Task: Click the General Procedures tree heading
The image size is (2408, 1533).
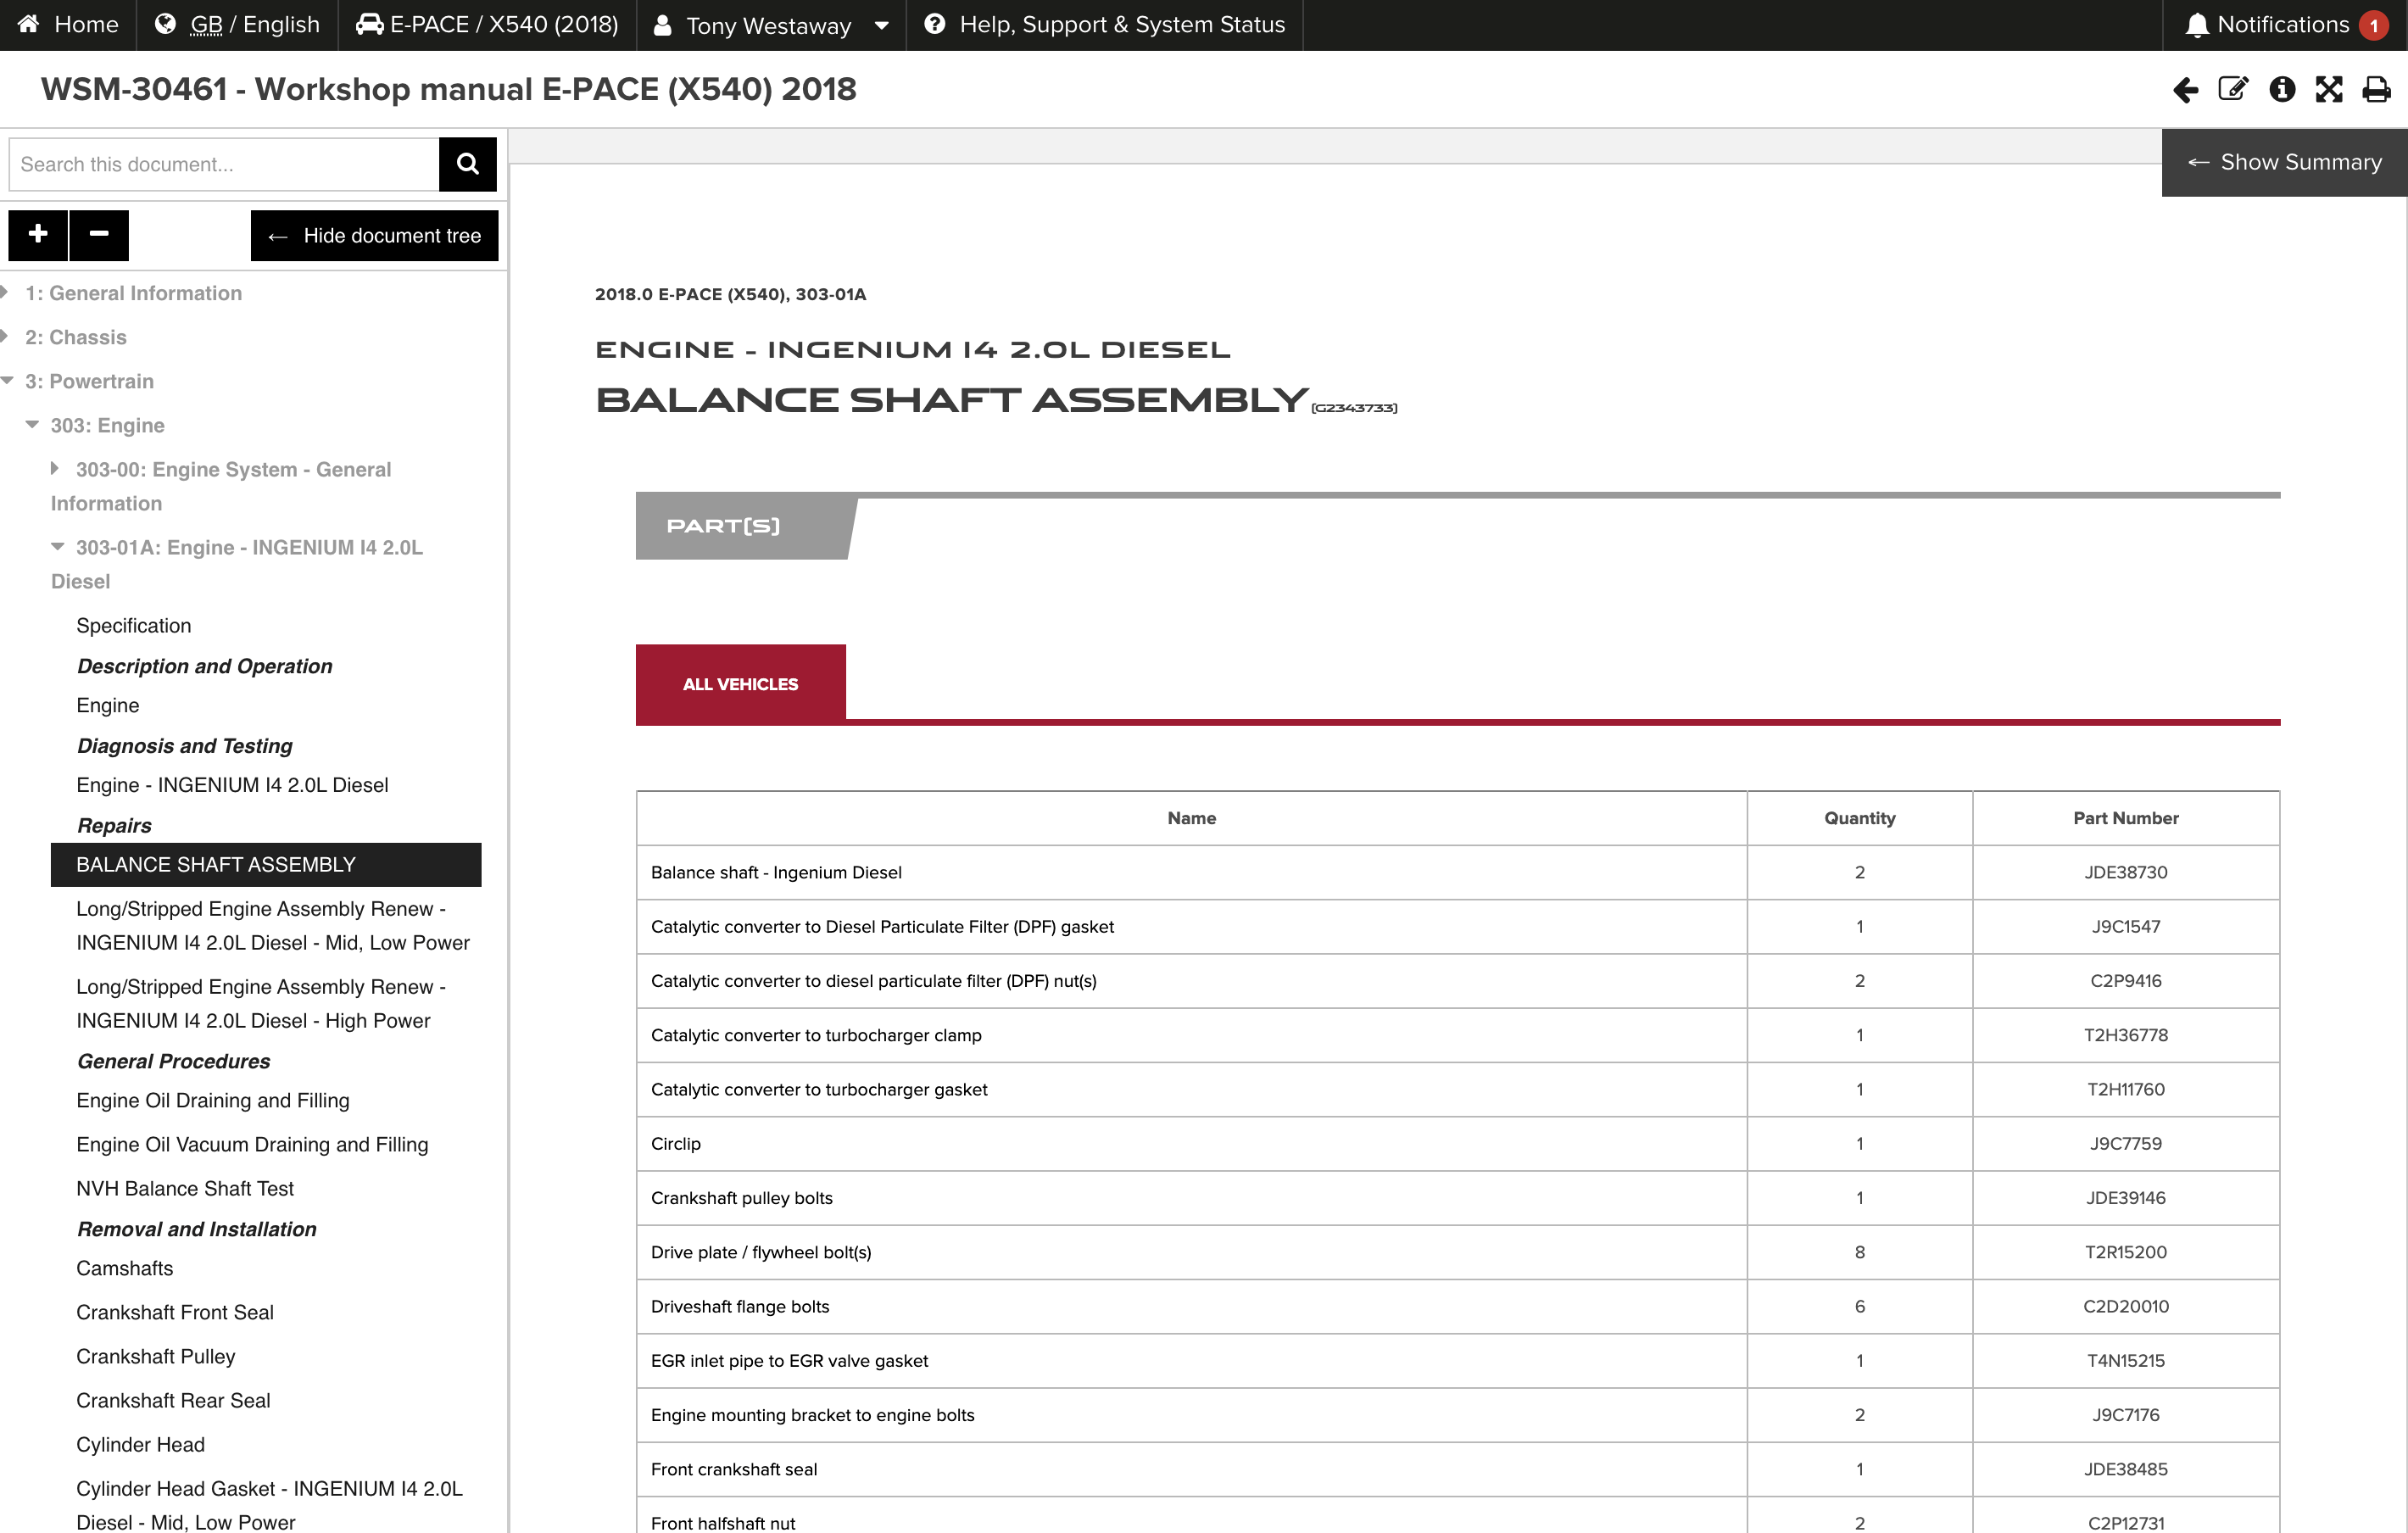Action: [174, 1061]
